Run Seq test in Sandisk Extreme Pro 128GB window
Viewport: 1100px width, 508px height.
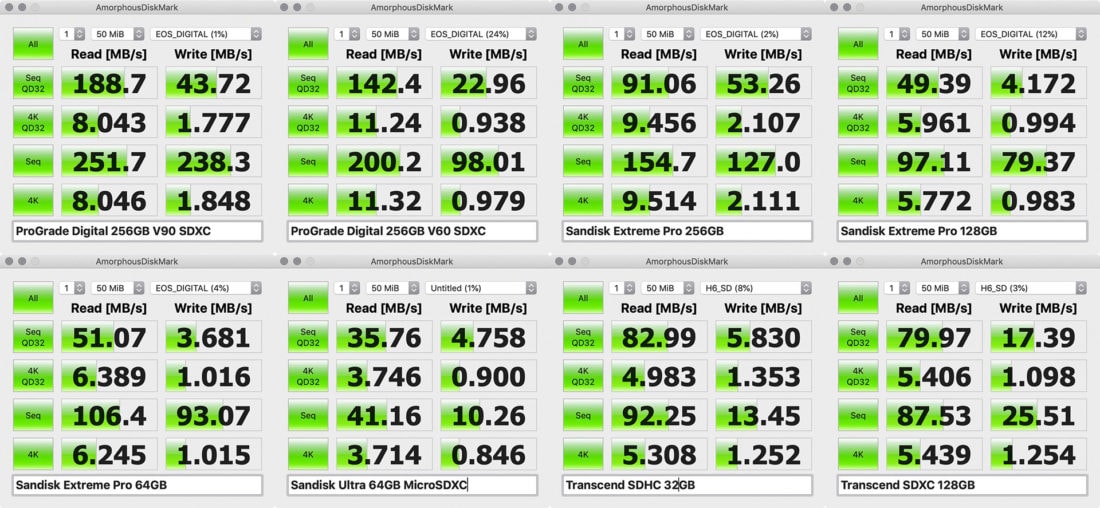[x=858, y=161]
